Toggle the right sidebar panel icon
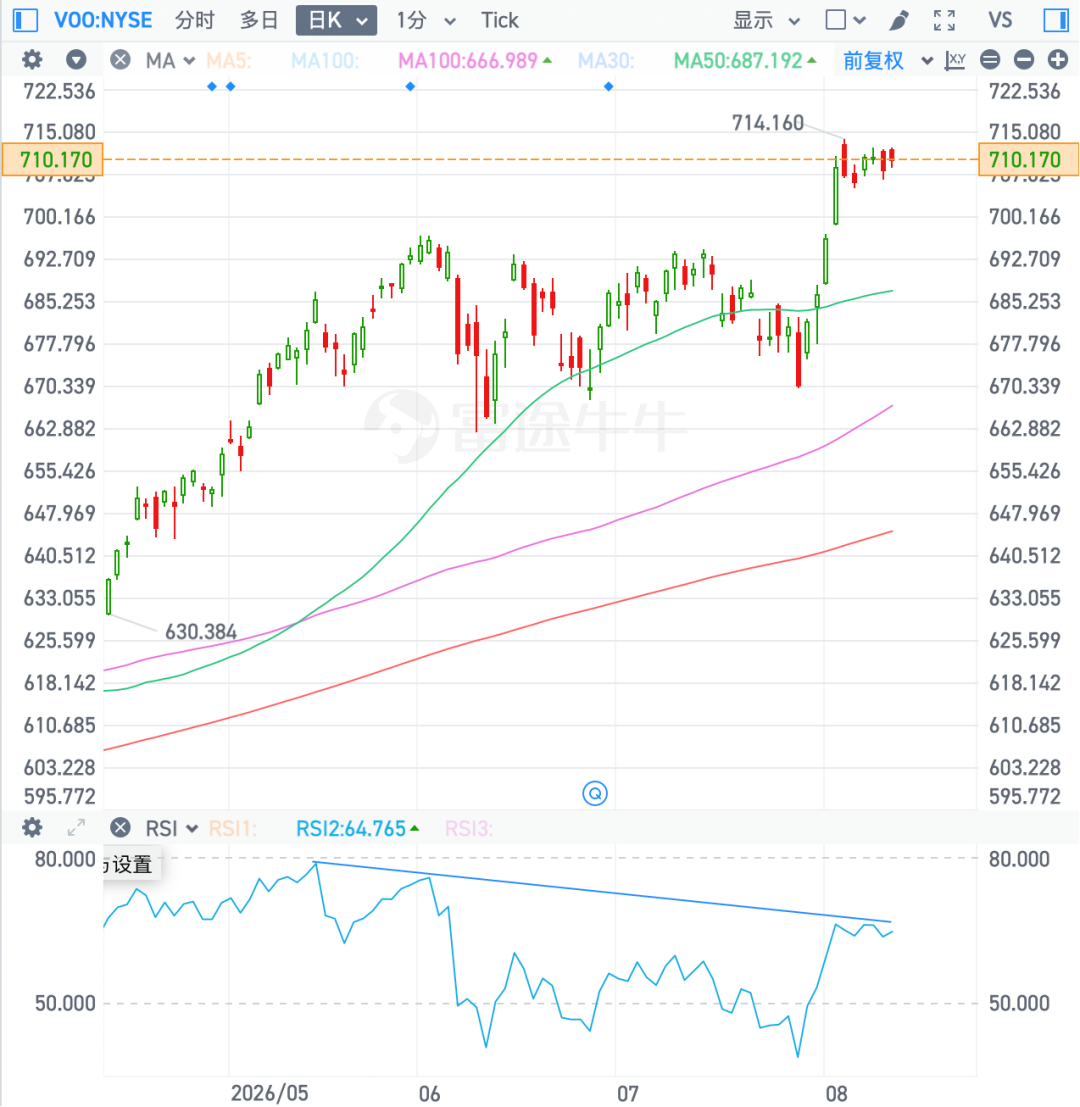Image resolution: width=1080 pixels, height=1107 pixels. [1056, 20]
